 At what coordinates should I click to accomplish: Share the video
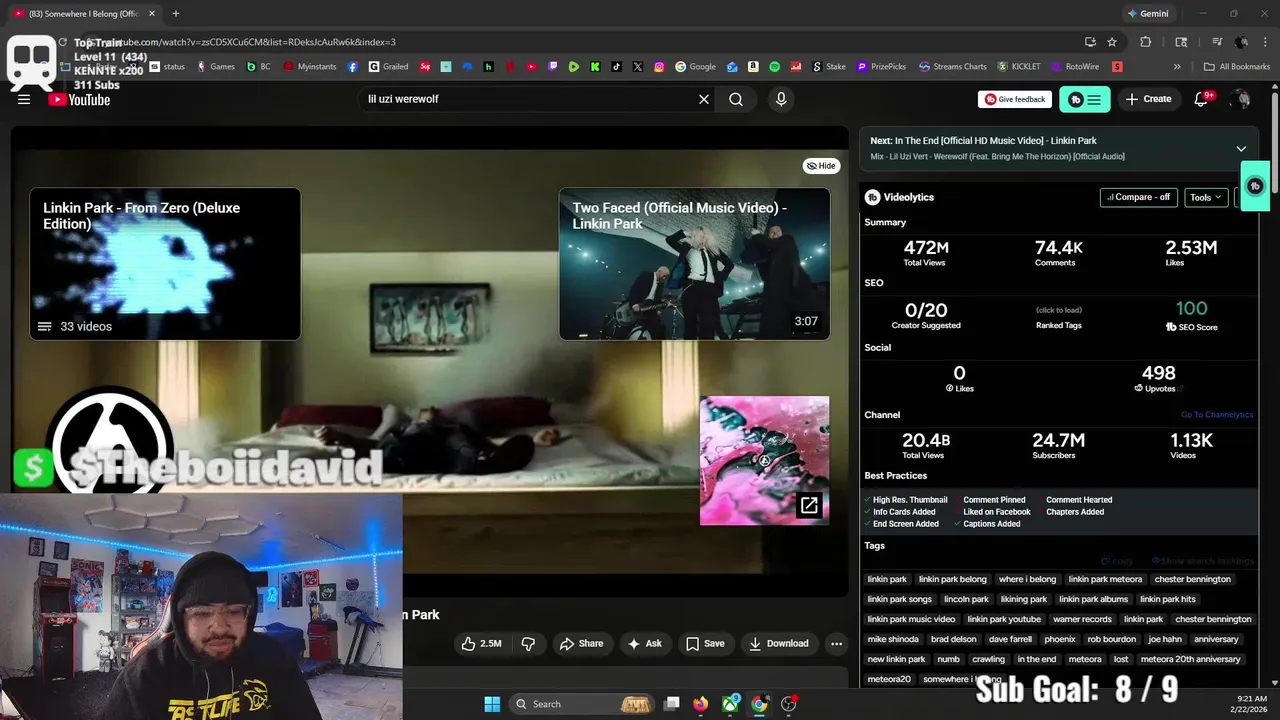pyautogui.click(x=581, y=643)
